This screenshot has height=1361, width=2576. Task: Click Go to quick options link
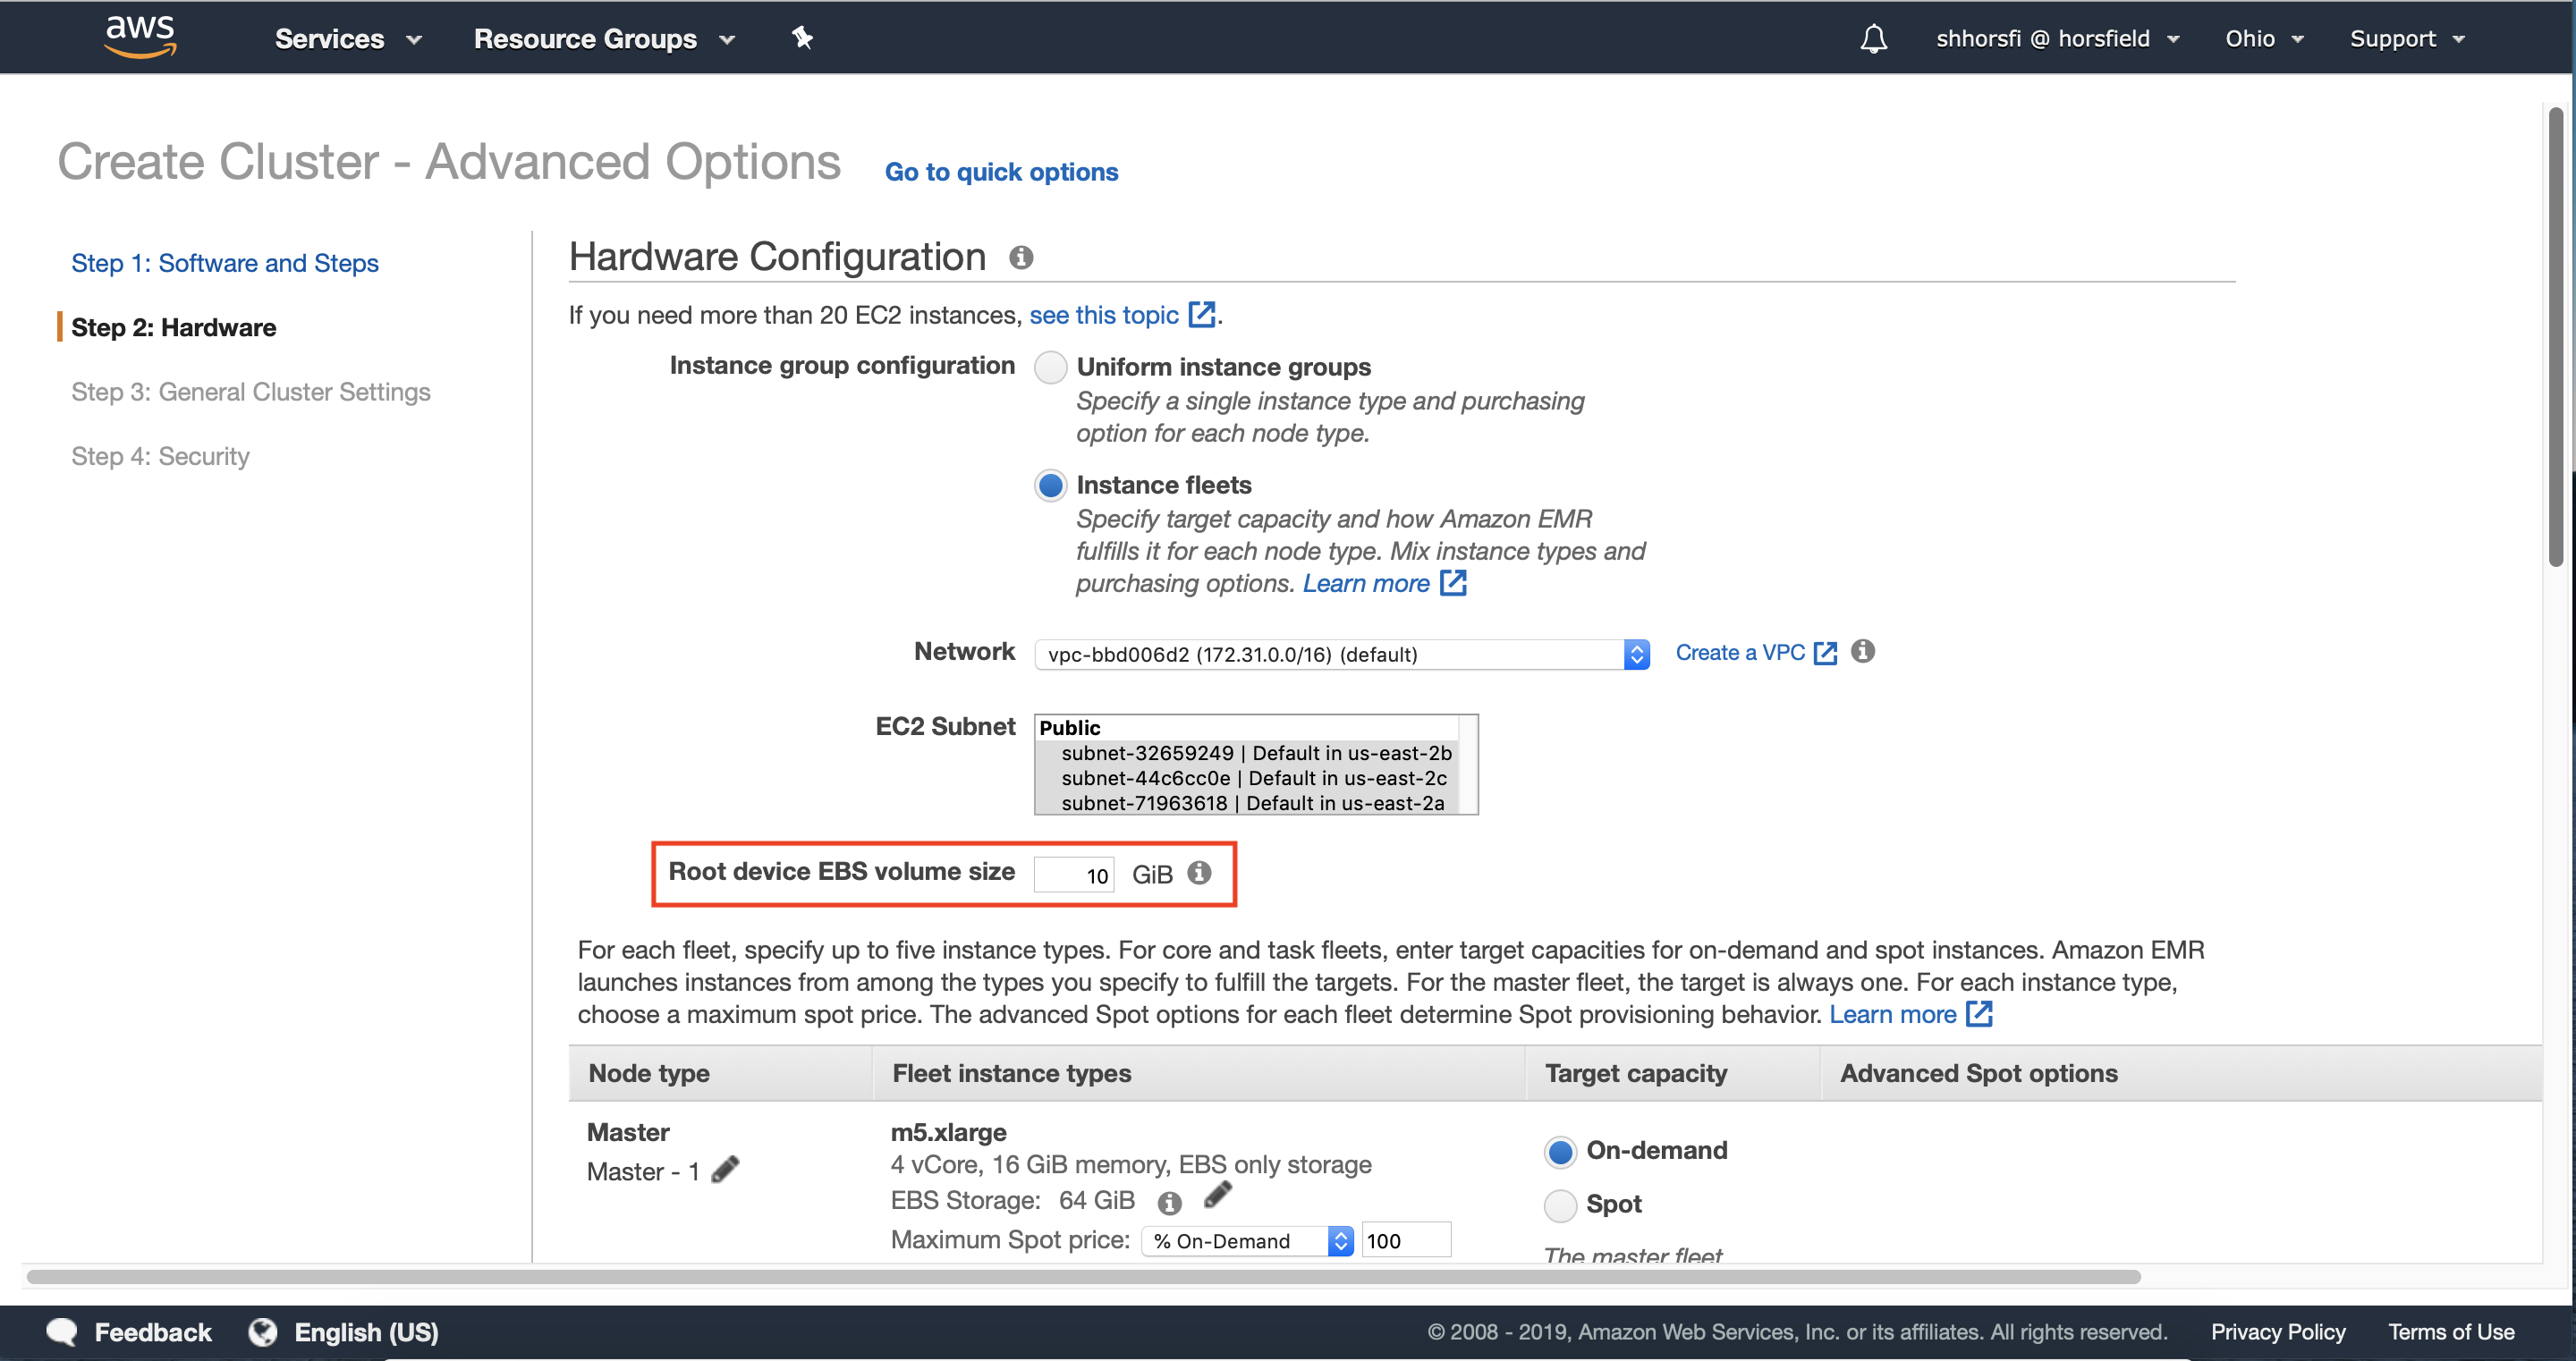point(1001,172)
